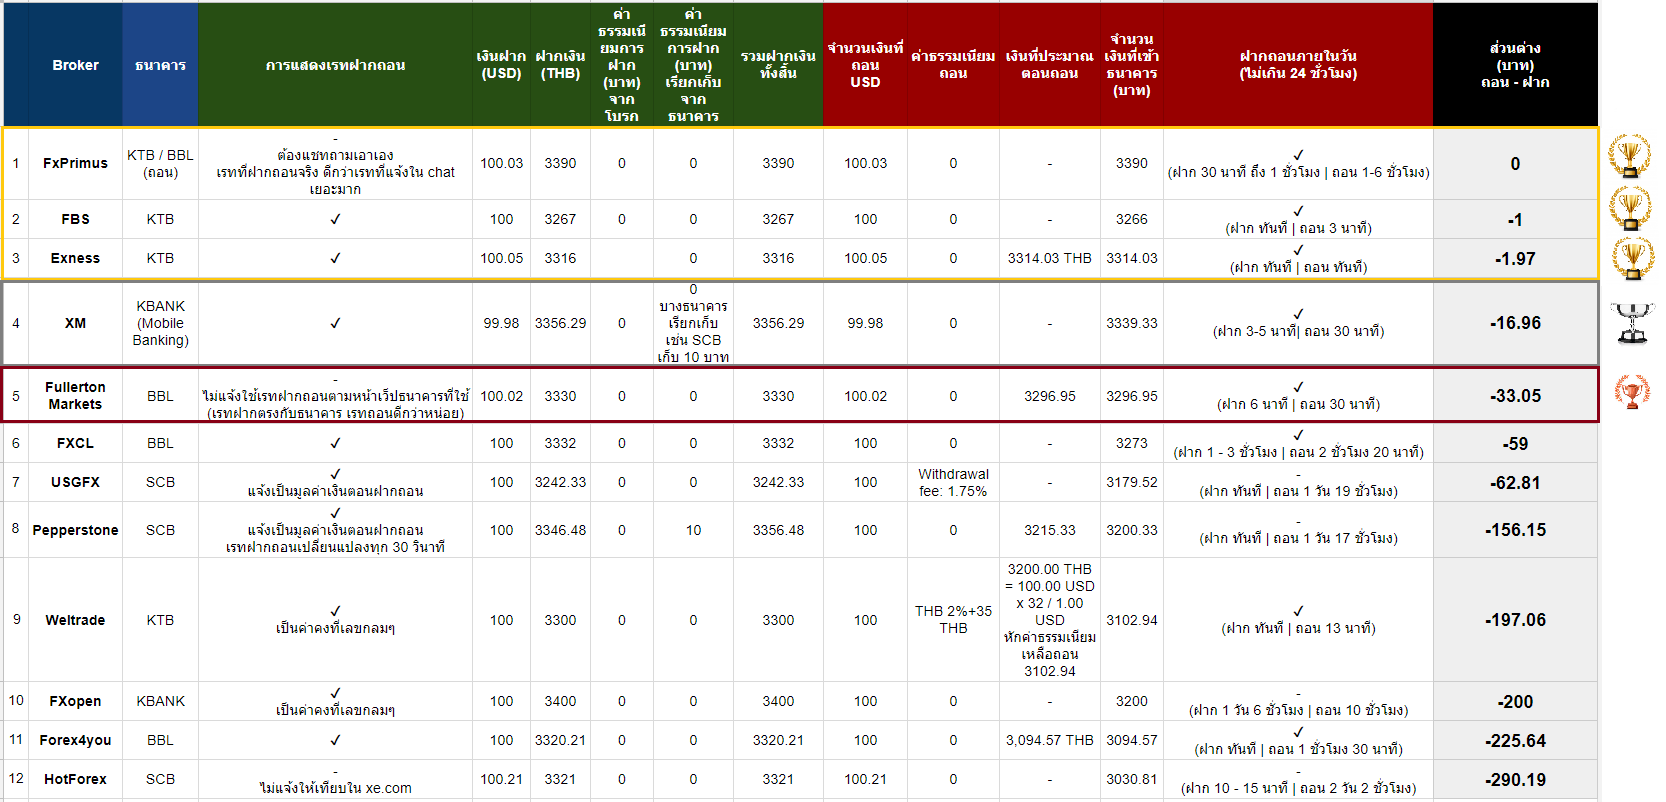Click the "3,094.57 THB" estimate cell
Viewport: 1666px width, 802px height.
pyautogui.click(x=1049, y=740)
